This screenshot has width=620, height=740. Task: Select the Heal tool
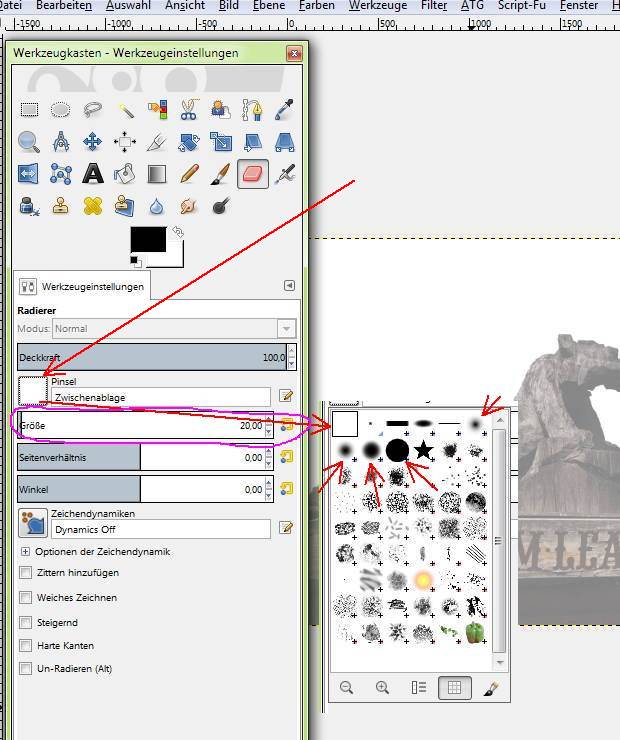(93, 206)
